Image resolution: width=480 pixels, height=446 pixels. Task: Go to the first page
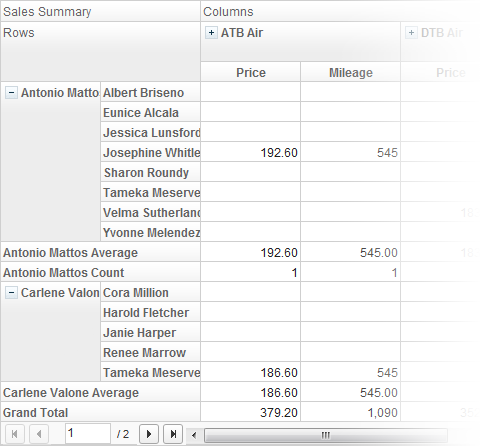pyautogui.click(x=14, y=434)
